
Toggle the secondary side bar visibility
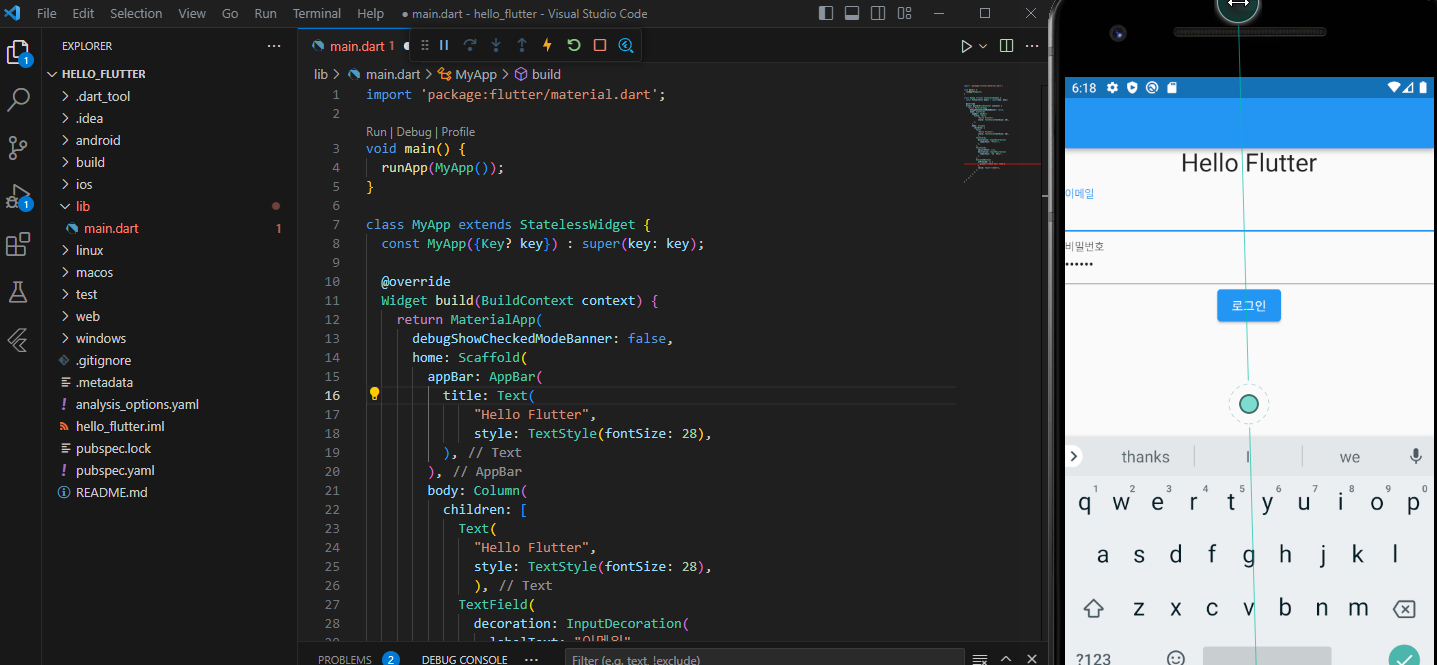[877, 13]
